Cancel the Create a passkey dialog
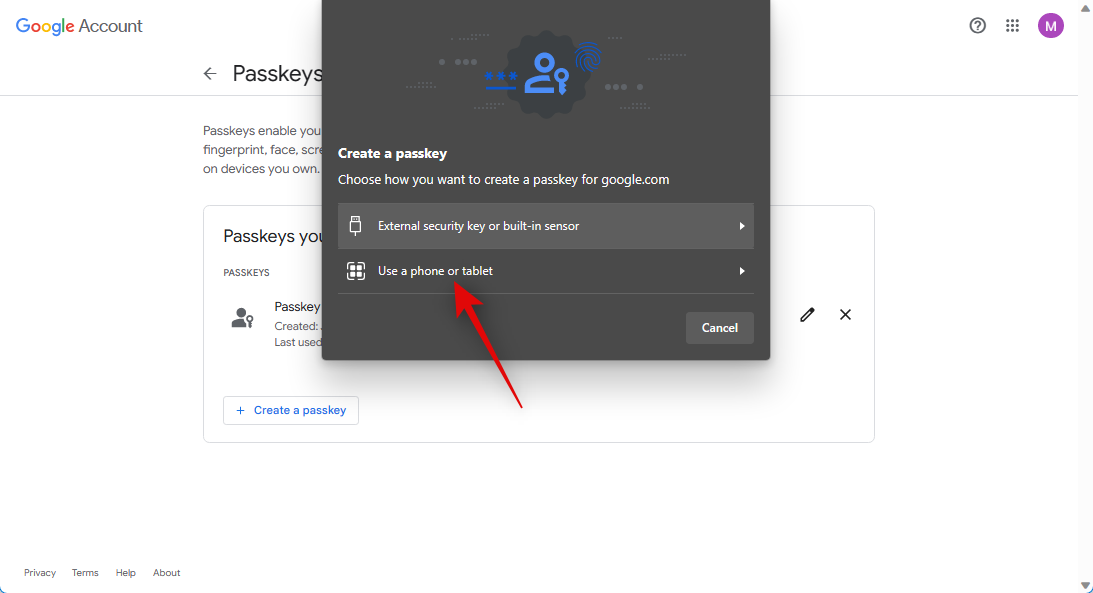 point(719,328)
